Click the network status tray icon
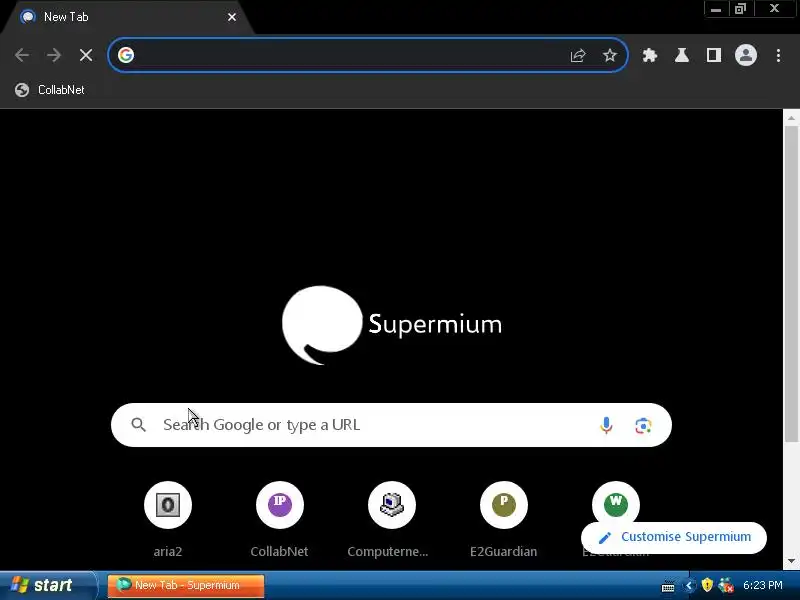 tap(726, 585)
